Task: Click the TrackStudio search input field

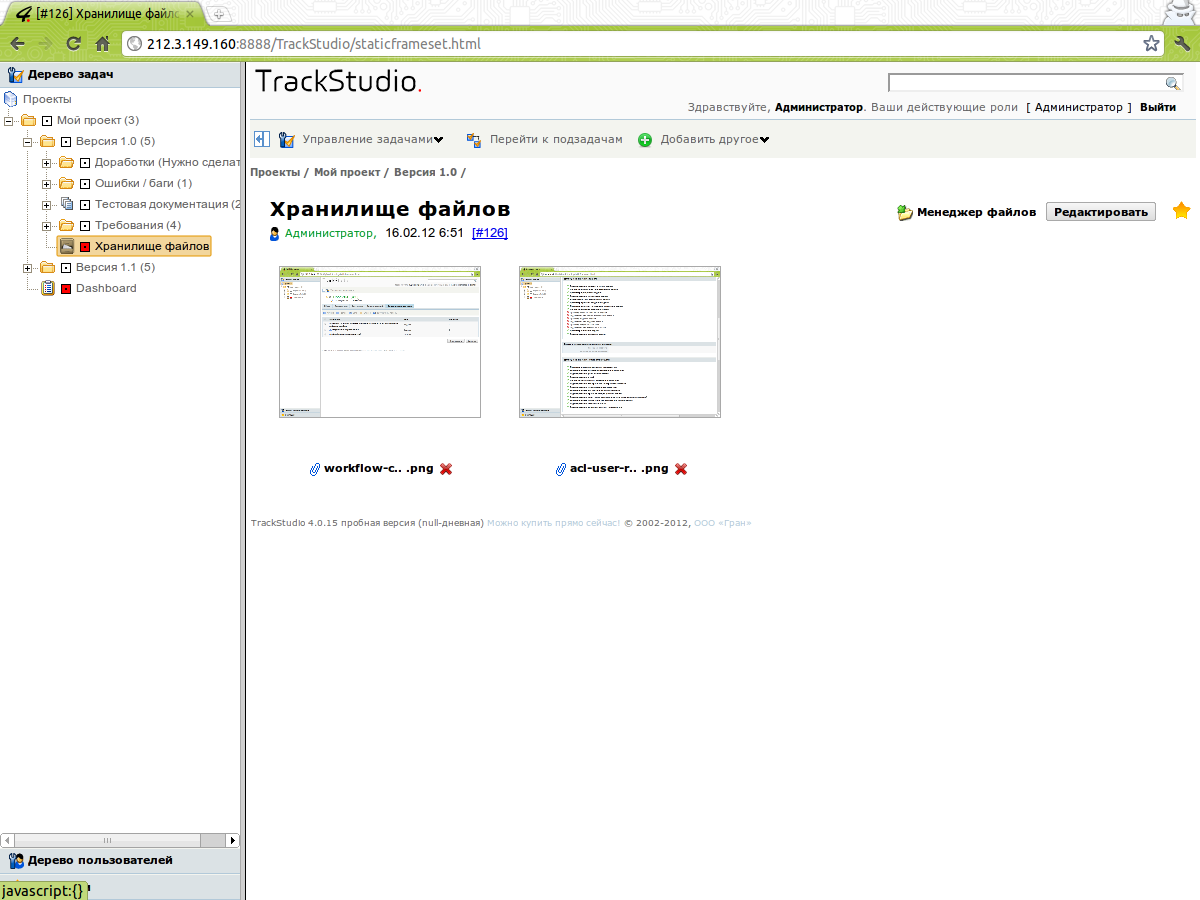Action: [x=1027, y=83]
